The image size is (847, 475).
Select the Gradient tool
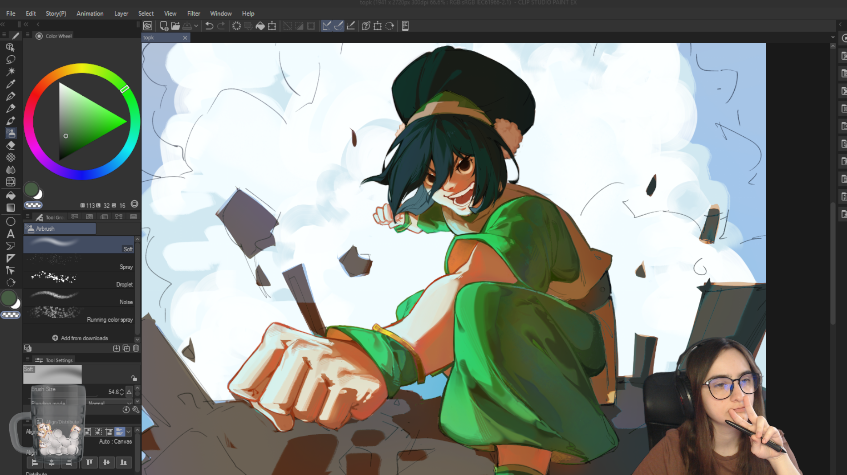pos(10,208)
